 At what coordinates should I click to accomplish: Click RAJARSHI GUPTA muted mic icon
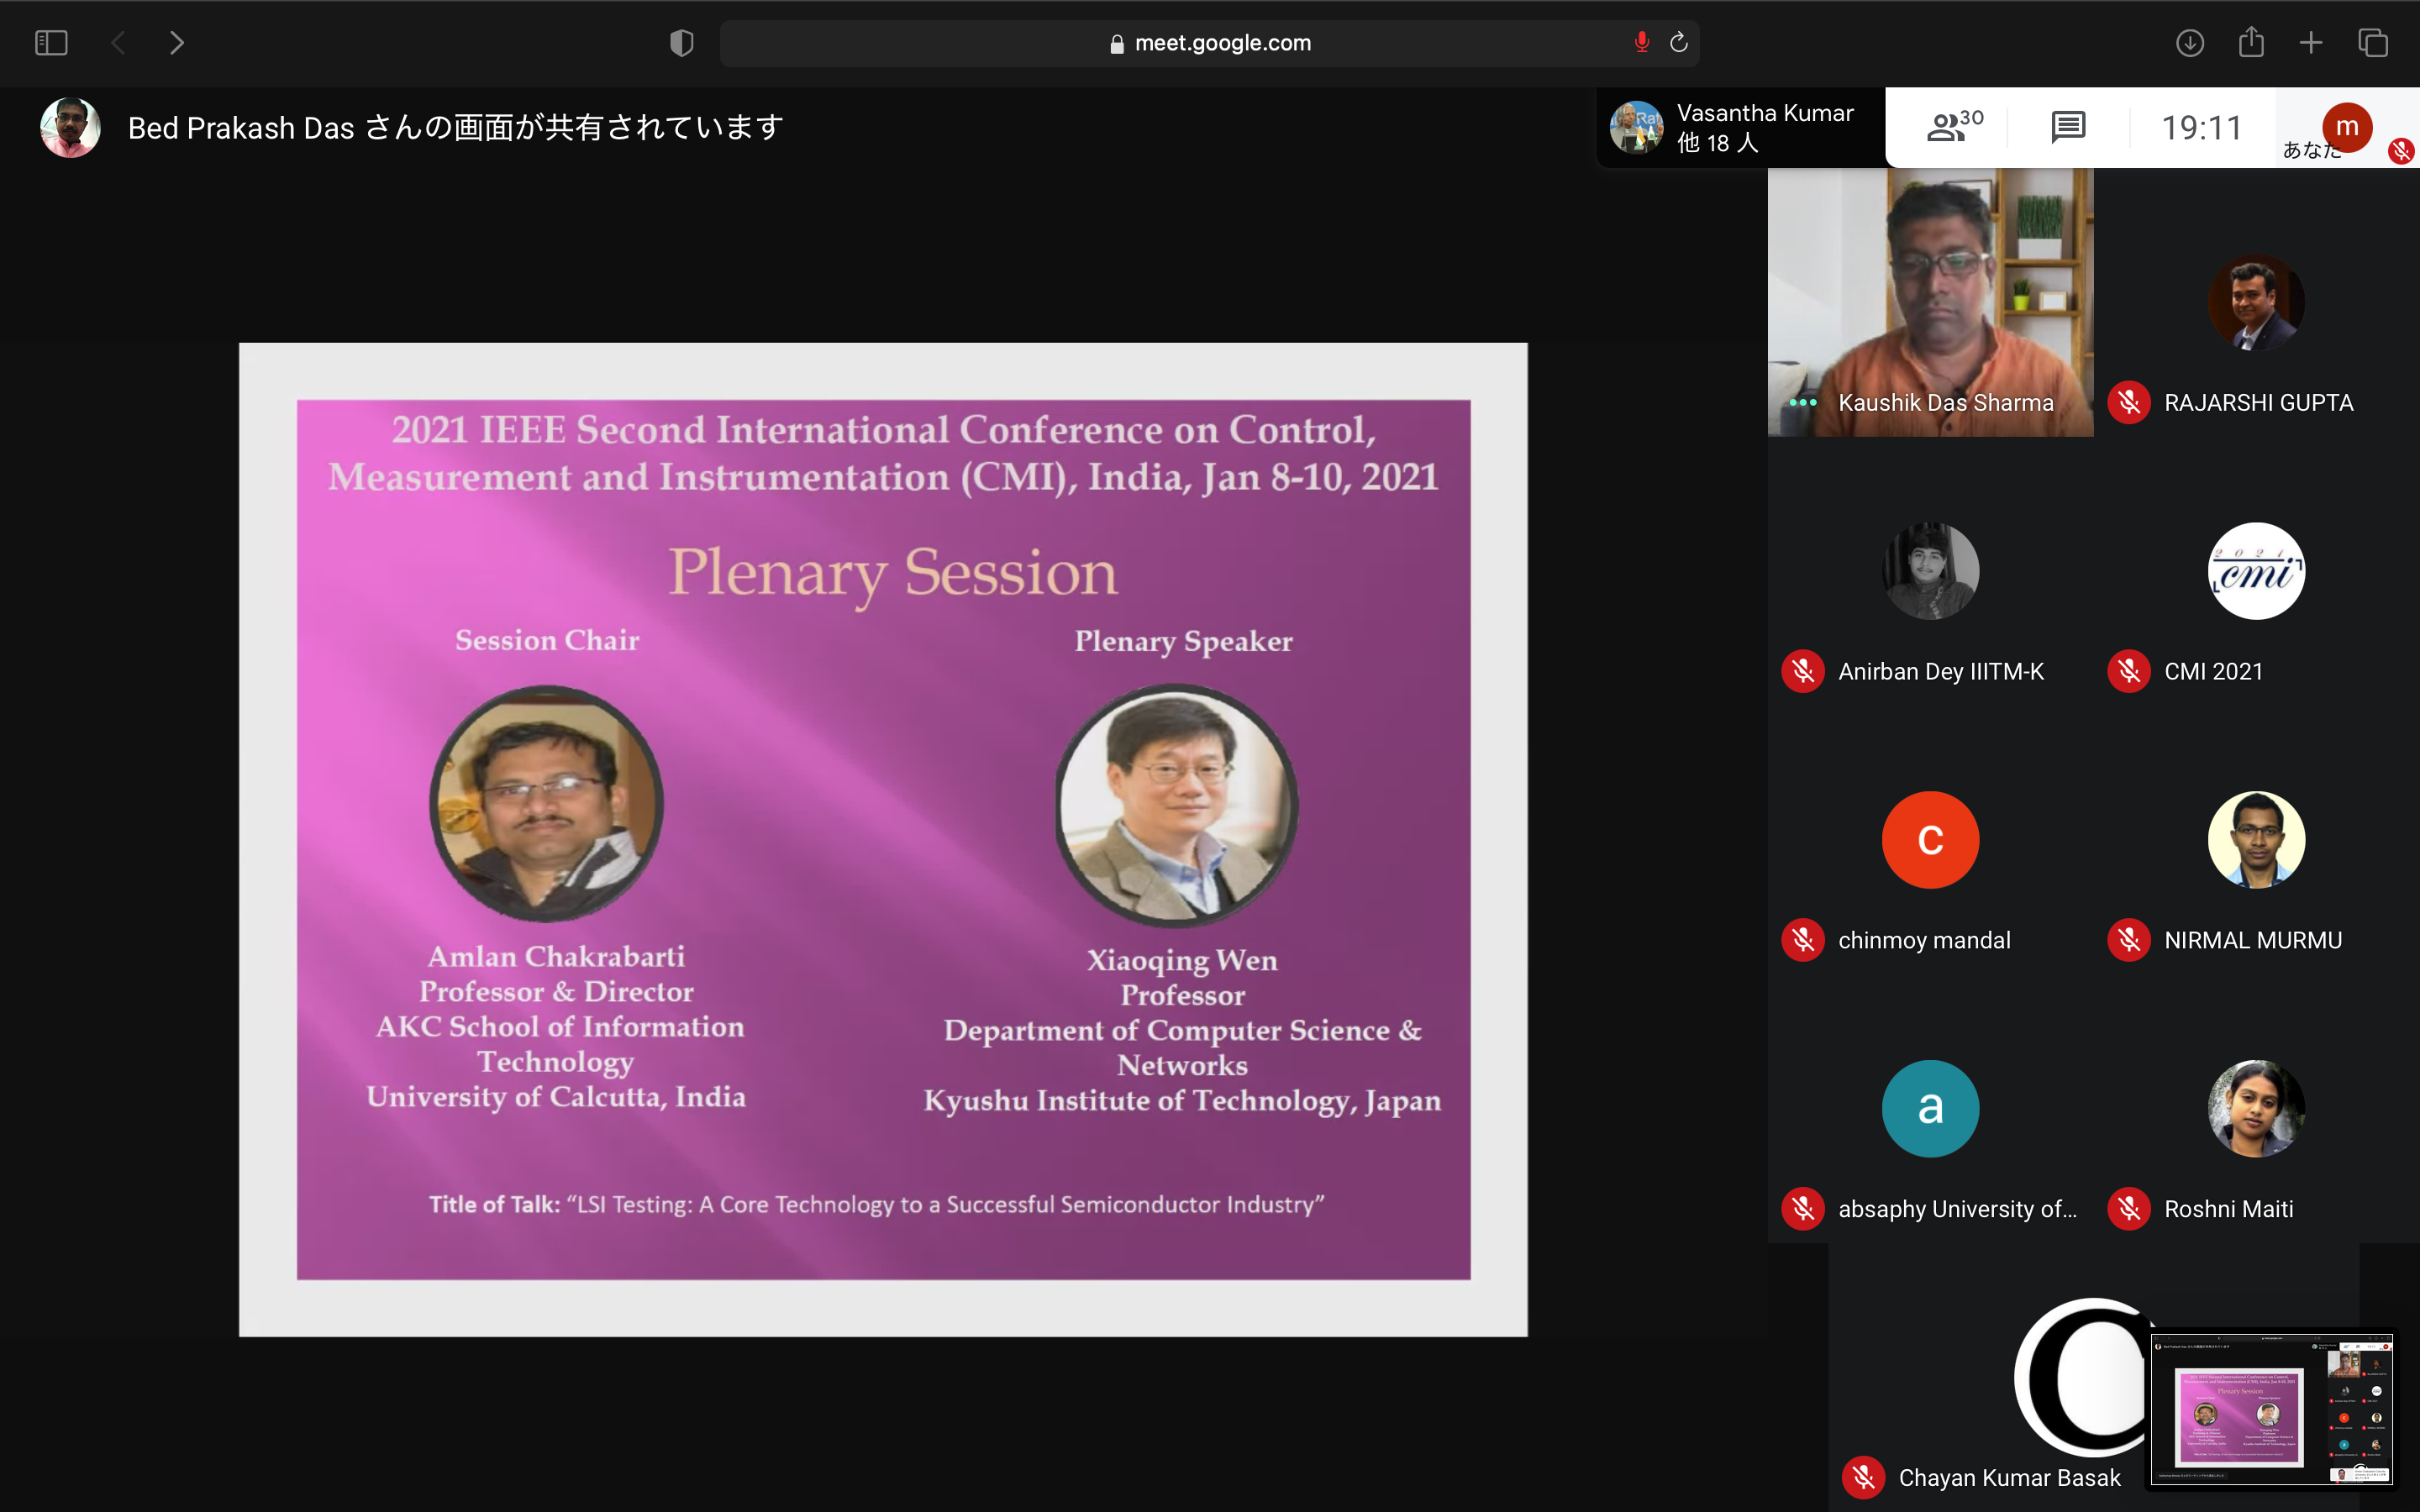tap(2129, 403)
